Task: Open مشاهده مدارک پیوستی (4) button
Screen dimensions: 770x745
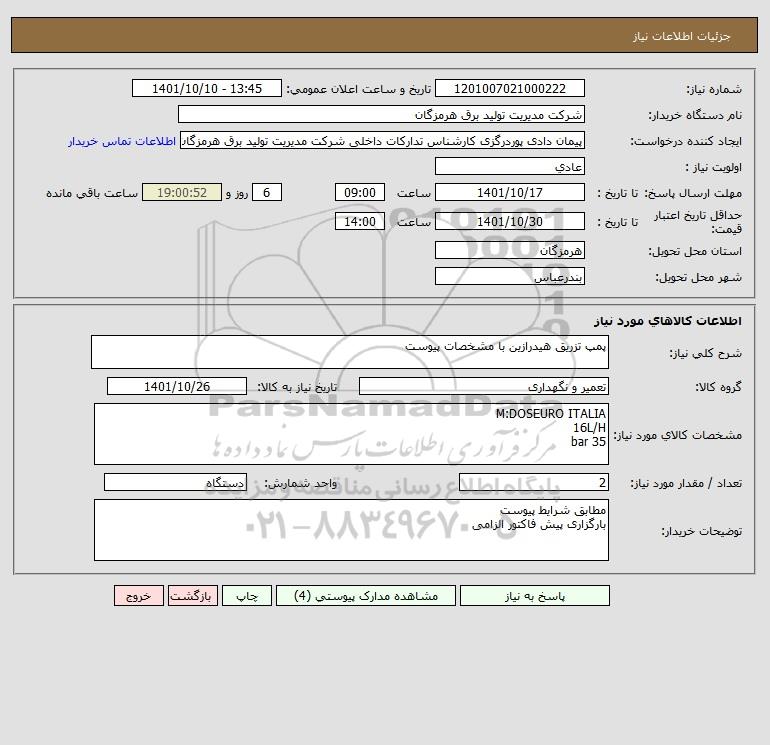Action: tap(366, 595)
